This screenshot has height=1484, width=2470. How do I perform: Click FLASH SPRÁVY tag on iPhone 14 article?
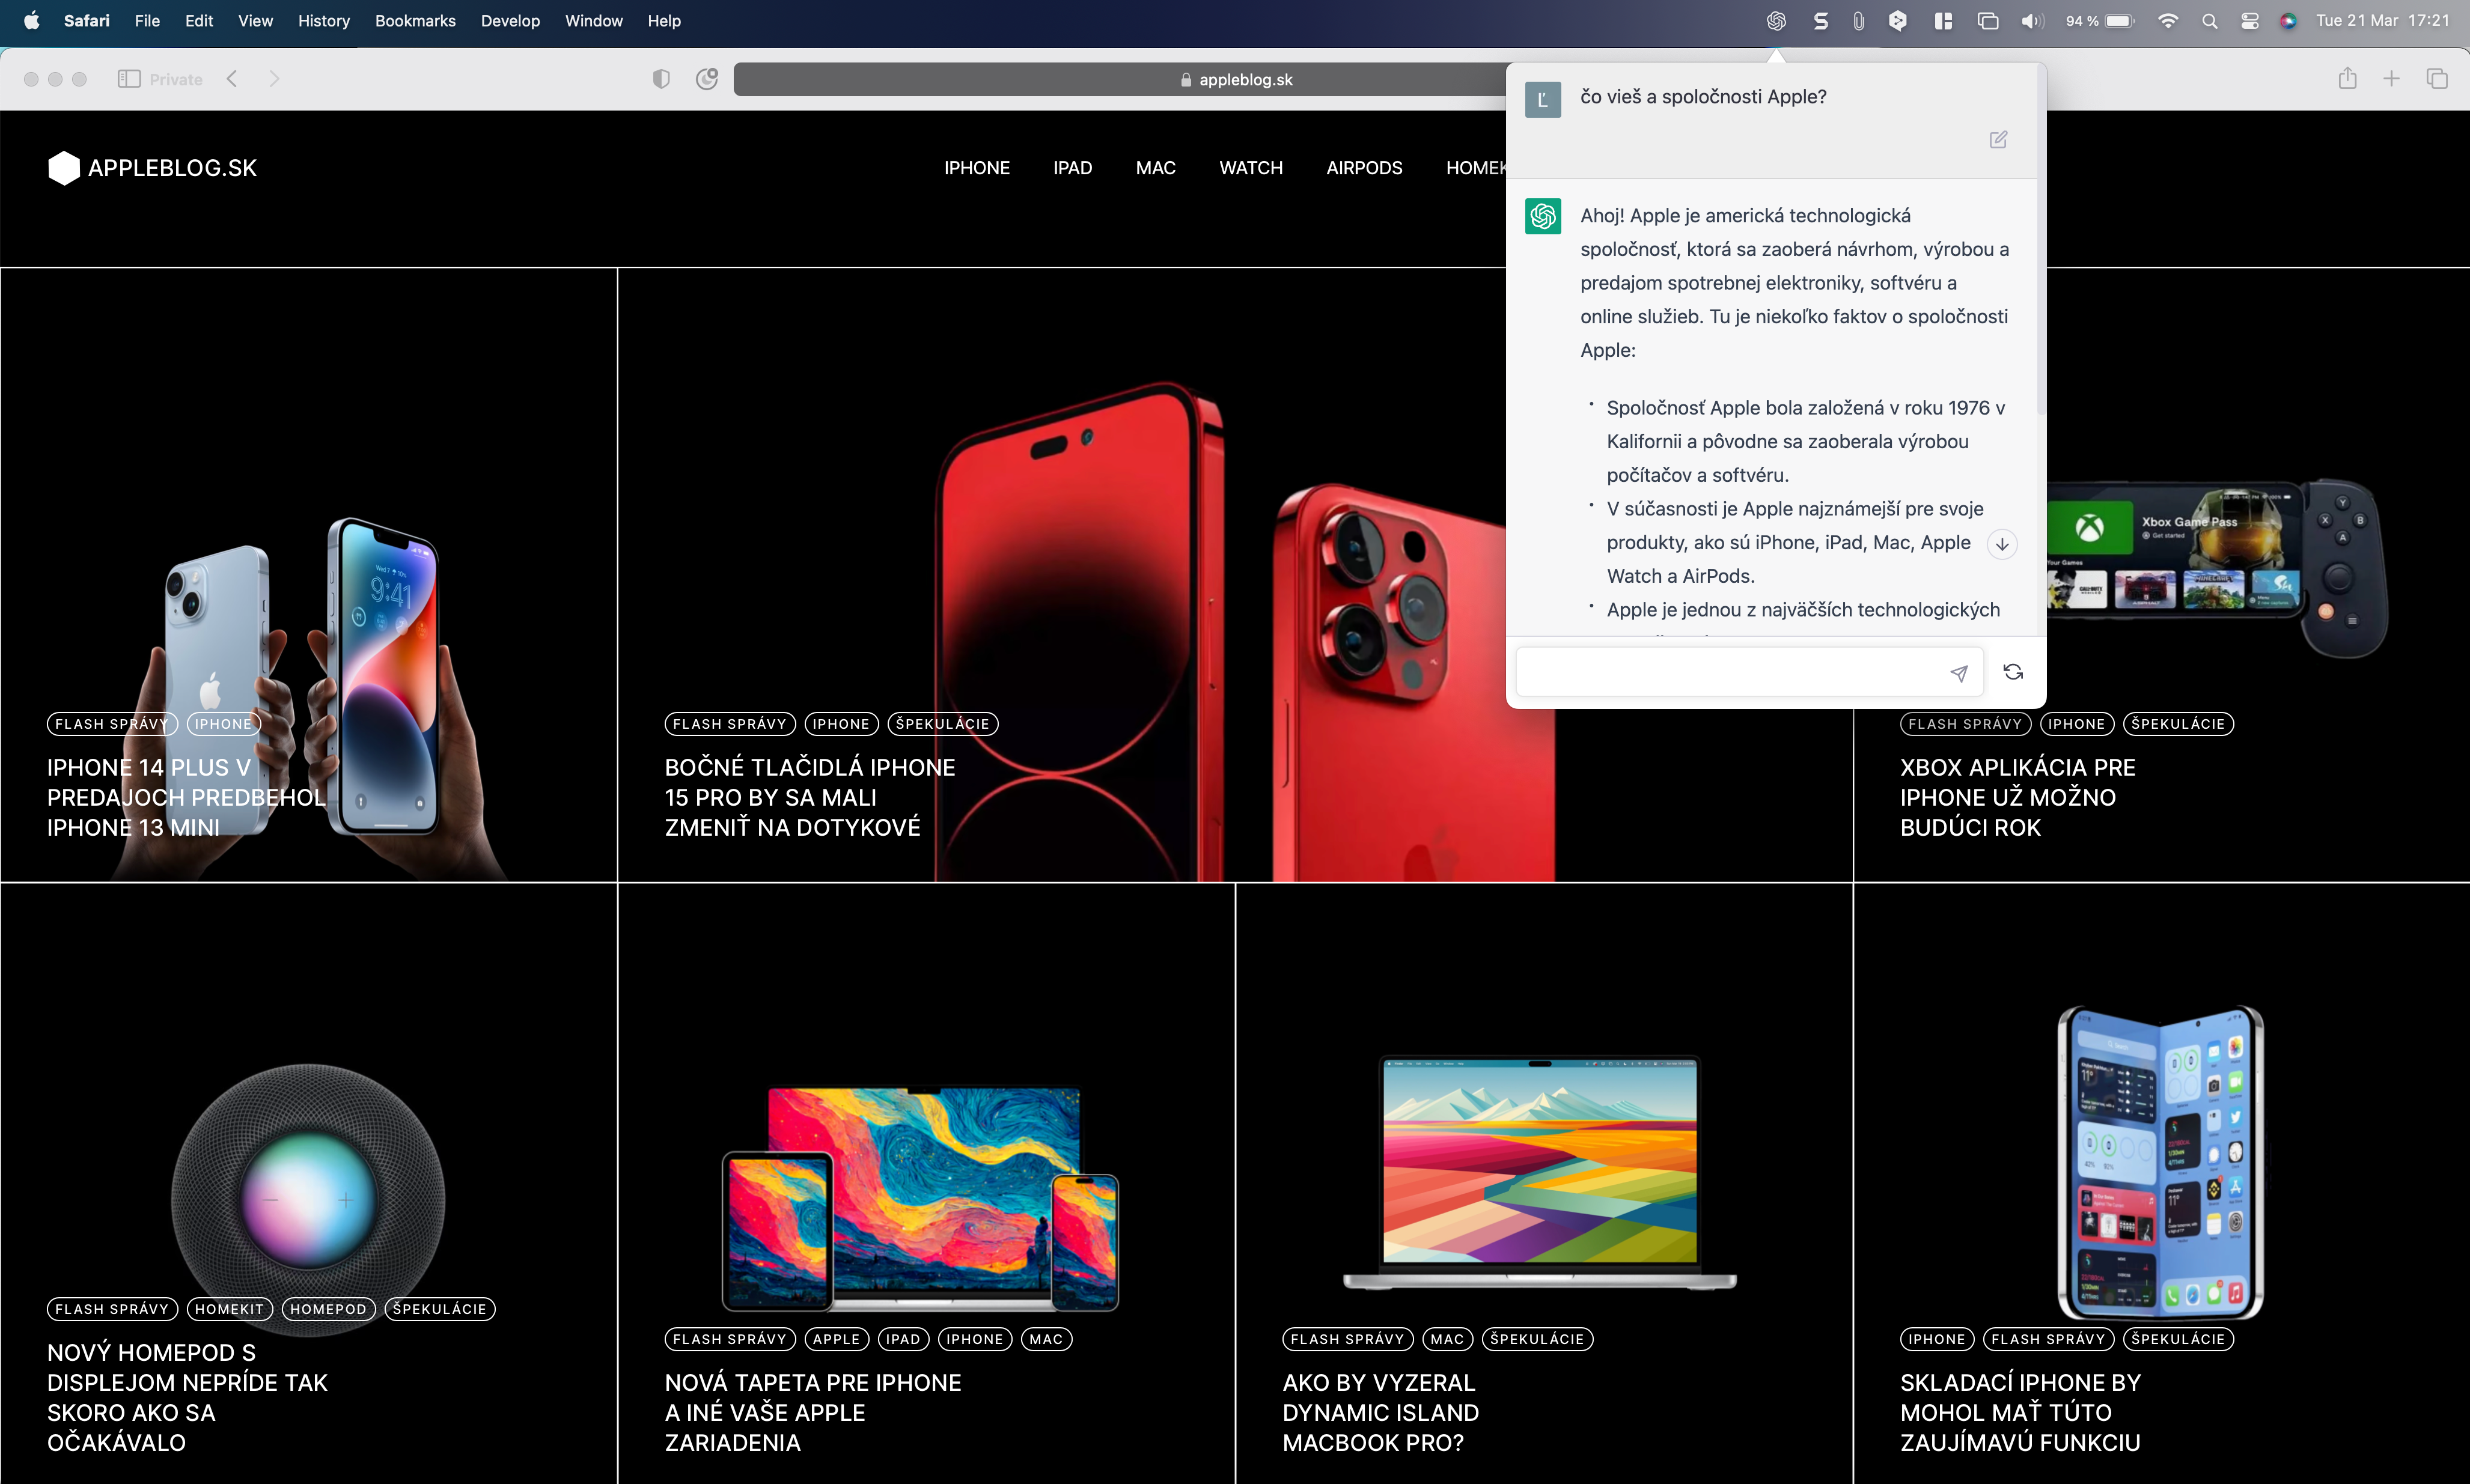[111, 724]
